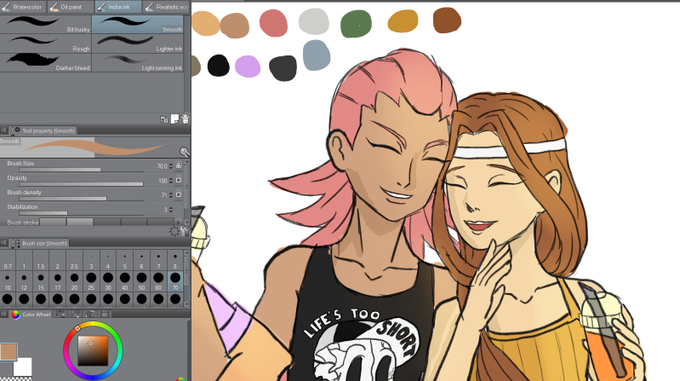Select the highlighted 70 brush size preset
680x381 pixels.
pos(175,281)
